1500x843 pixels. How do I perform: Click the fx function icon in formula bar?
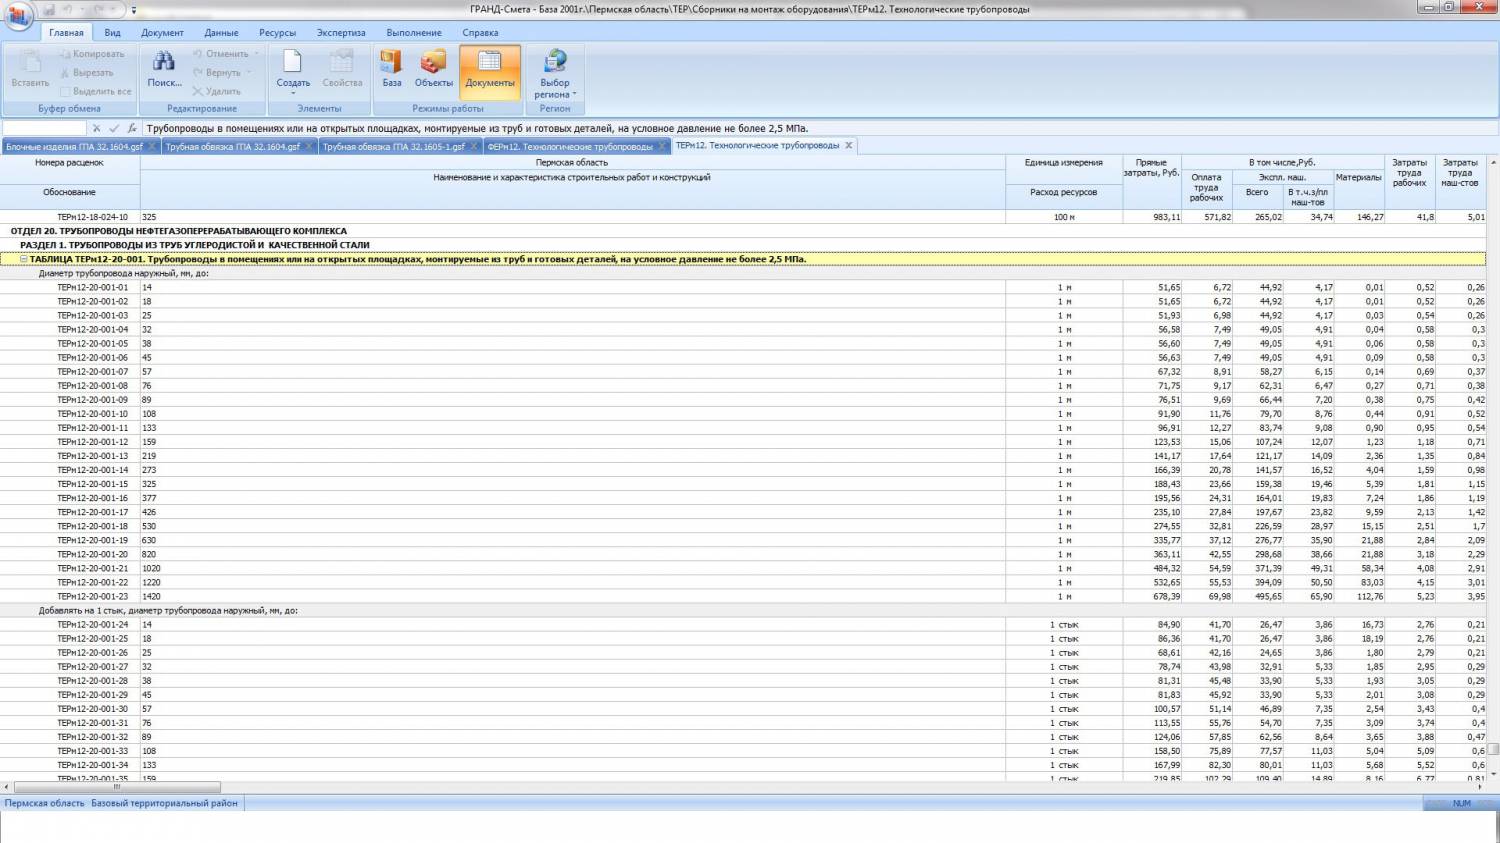tap(132, 129)
